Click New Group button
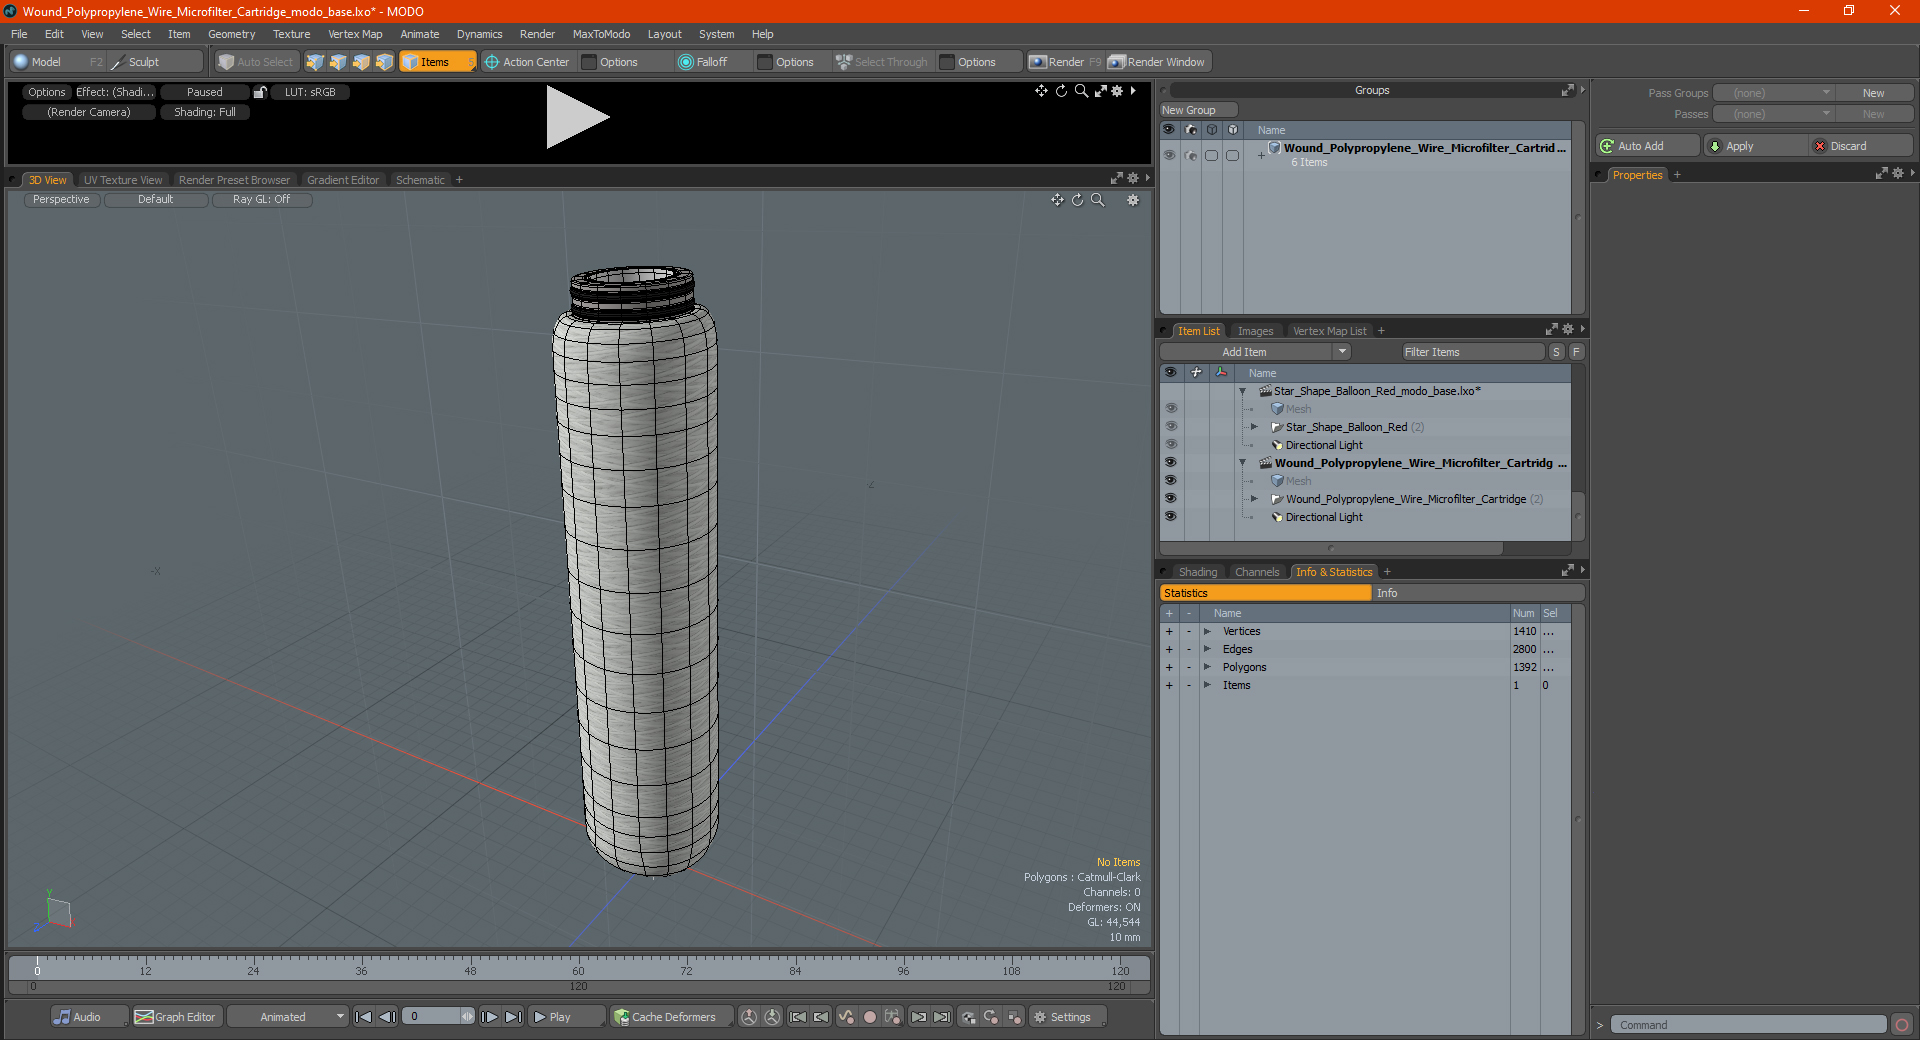The height and width of the screenshot is (1040, 1920). point(1197,110)
